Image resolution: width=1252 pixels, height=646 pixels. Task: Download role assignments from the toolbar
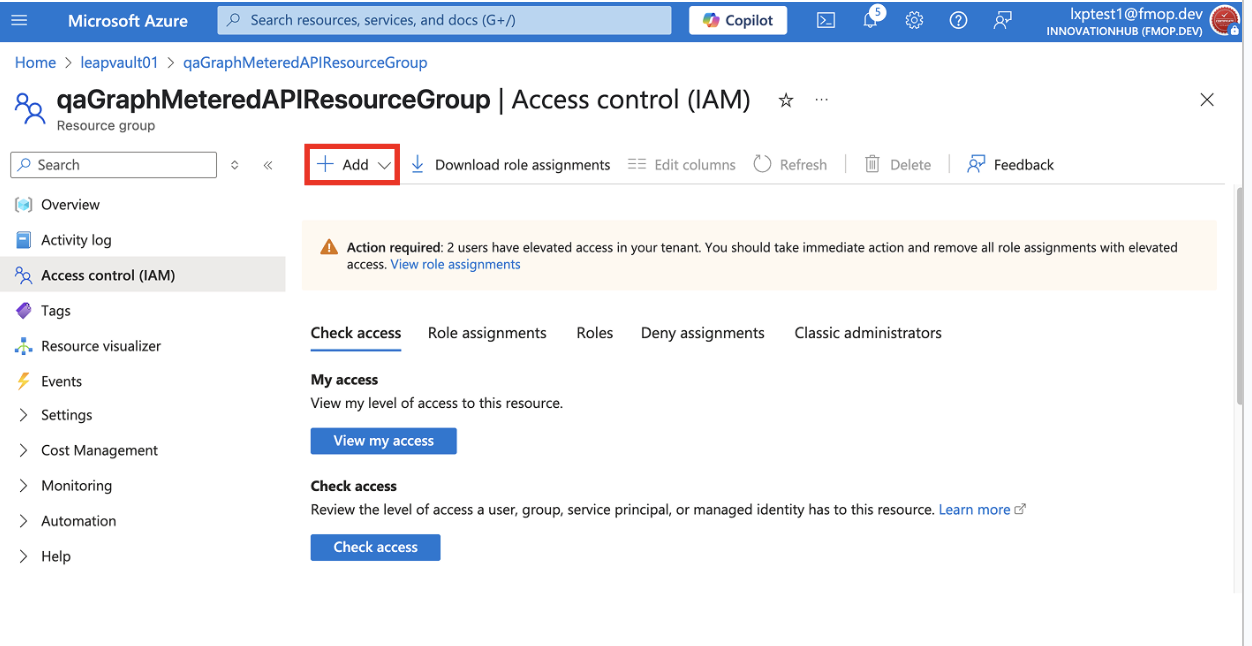coord(510,165)
